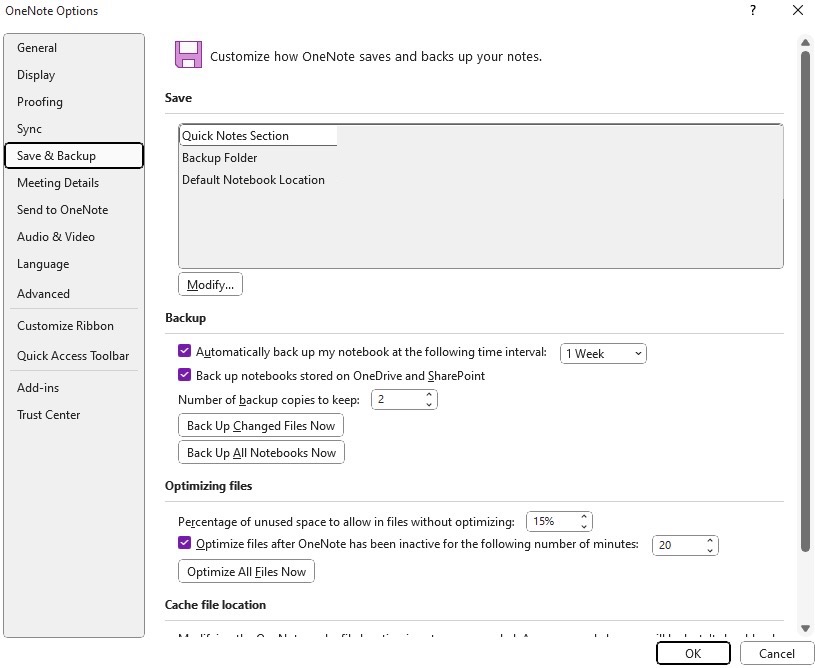815x668 pixels.
Task: Open the Advanced options category
Action: tap(43, 294)
